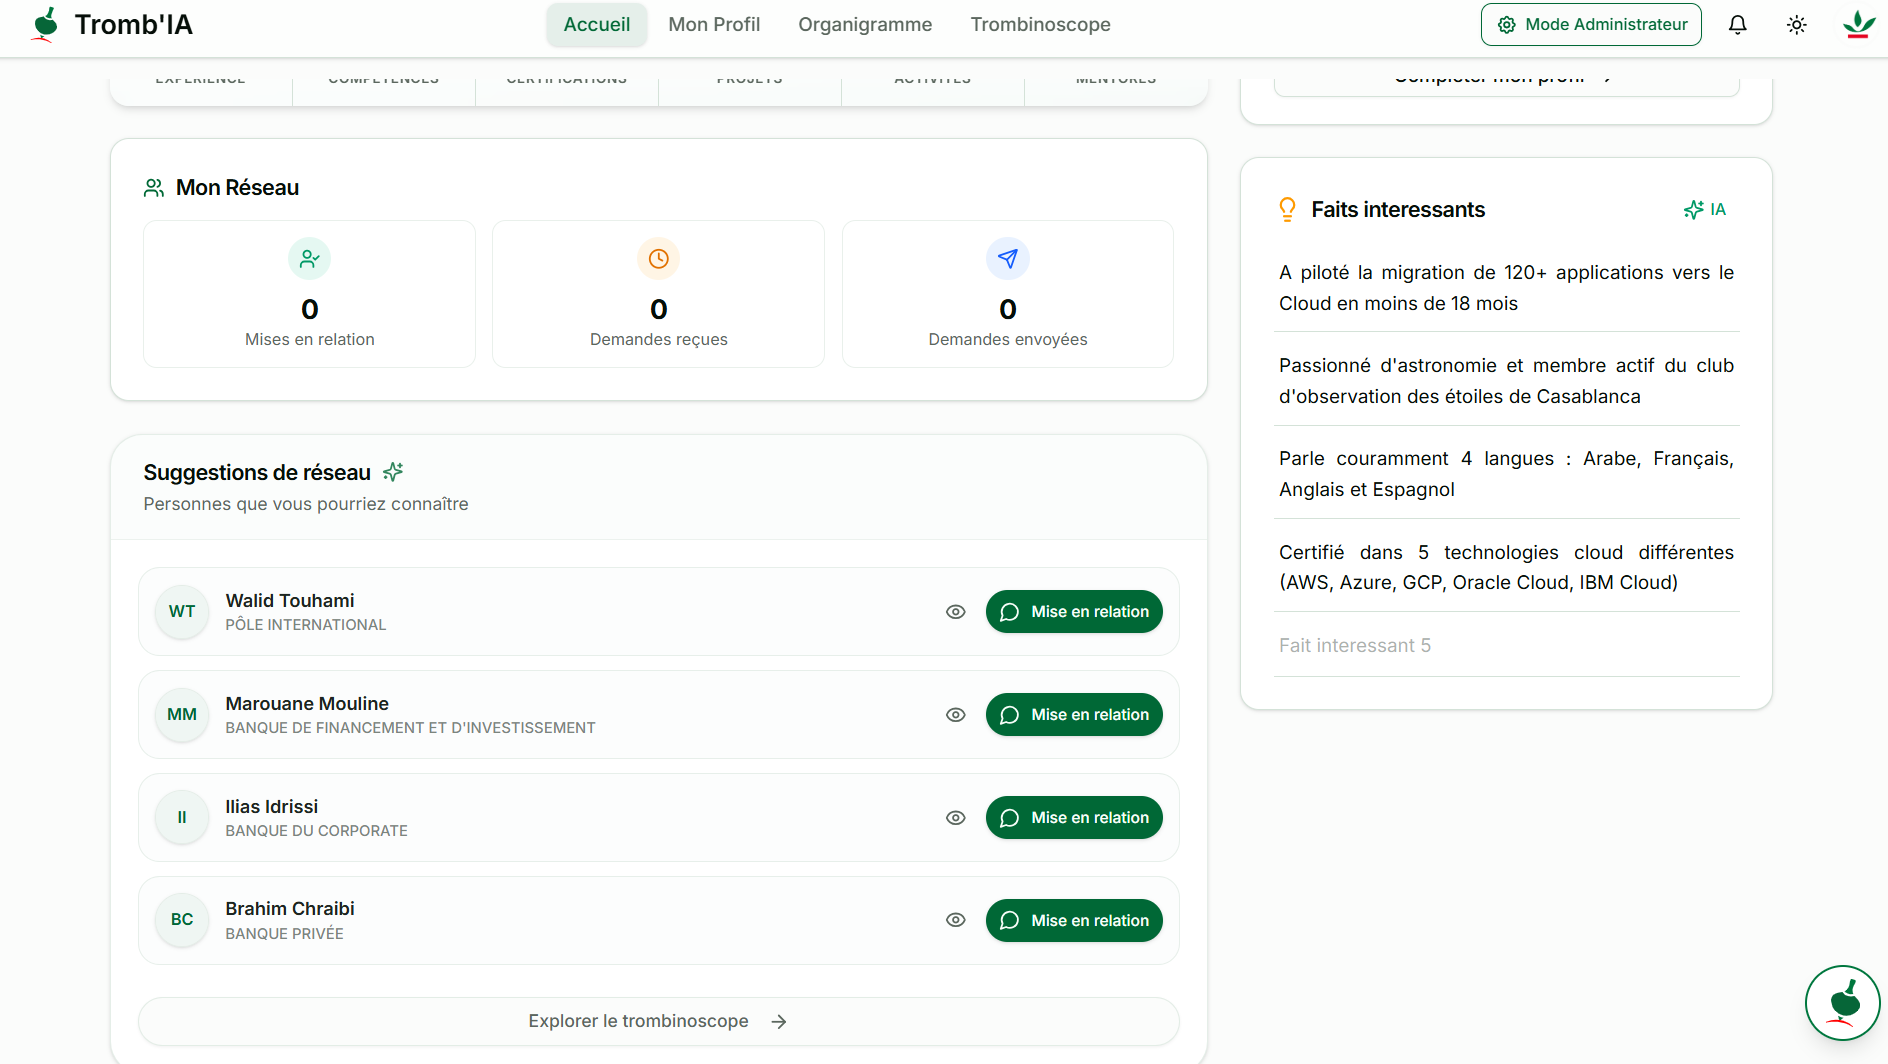Viewport: 1888px width, 1064px height.
Task: Click the Tromb'IA logo icon
Action: (45, 24)
